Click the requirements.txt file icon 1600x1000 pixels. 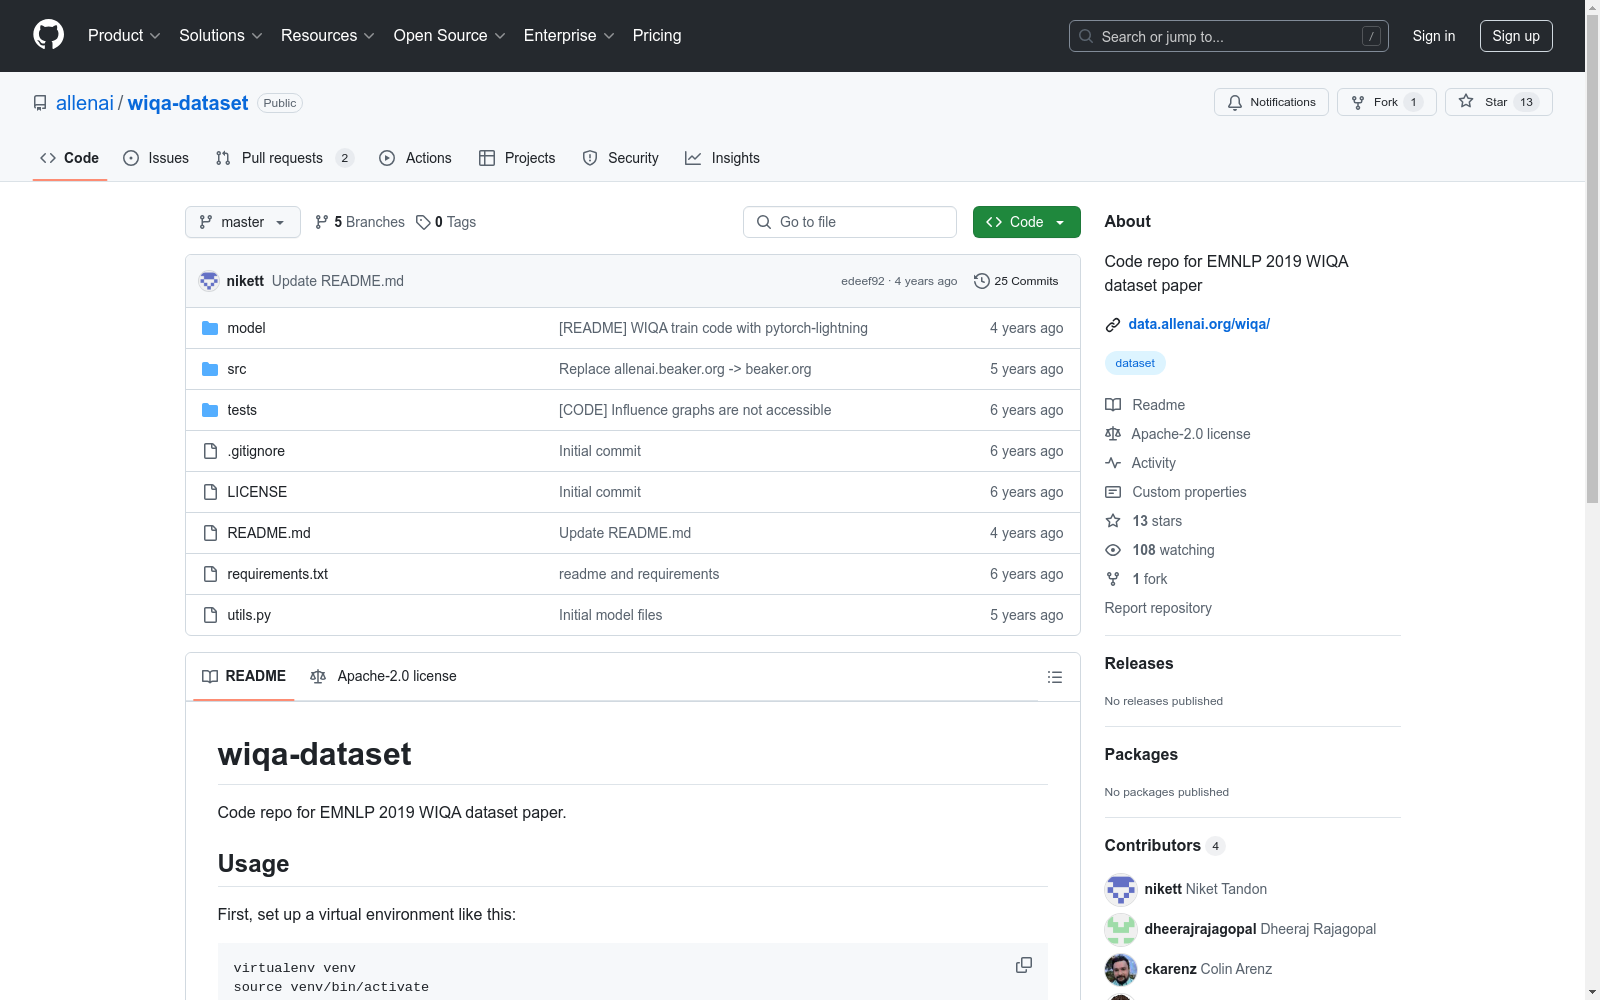pos(210,574)
